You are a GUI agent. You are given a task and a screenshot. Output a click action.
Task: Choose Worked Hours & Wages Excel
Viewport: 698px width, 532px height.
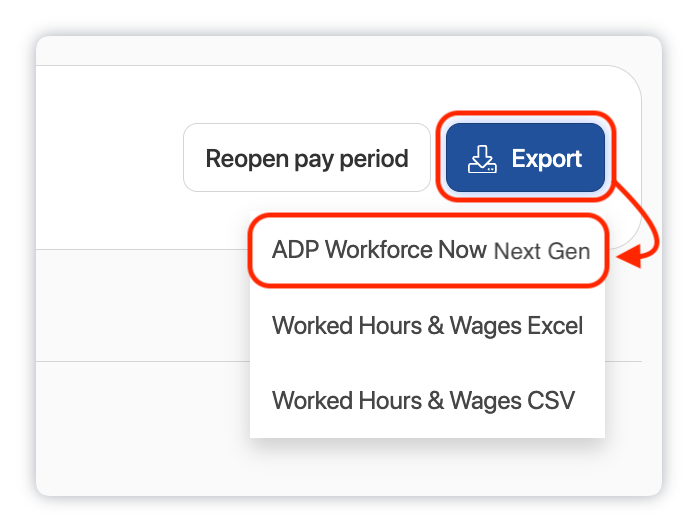[x=427, y=326]
